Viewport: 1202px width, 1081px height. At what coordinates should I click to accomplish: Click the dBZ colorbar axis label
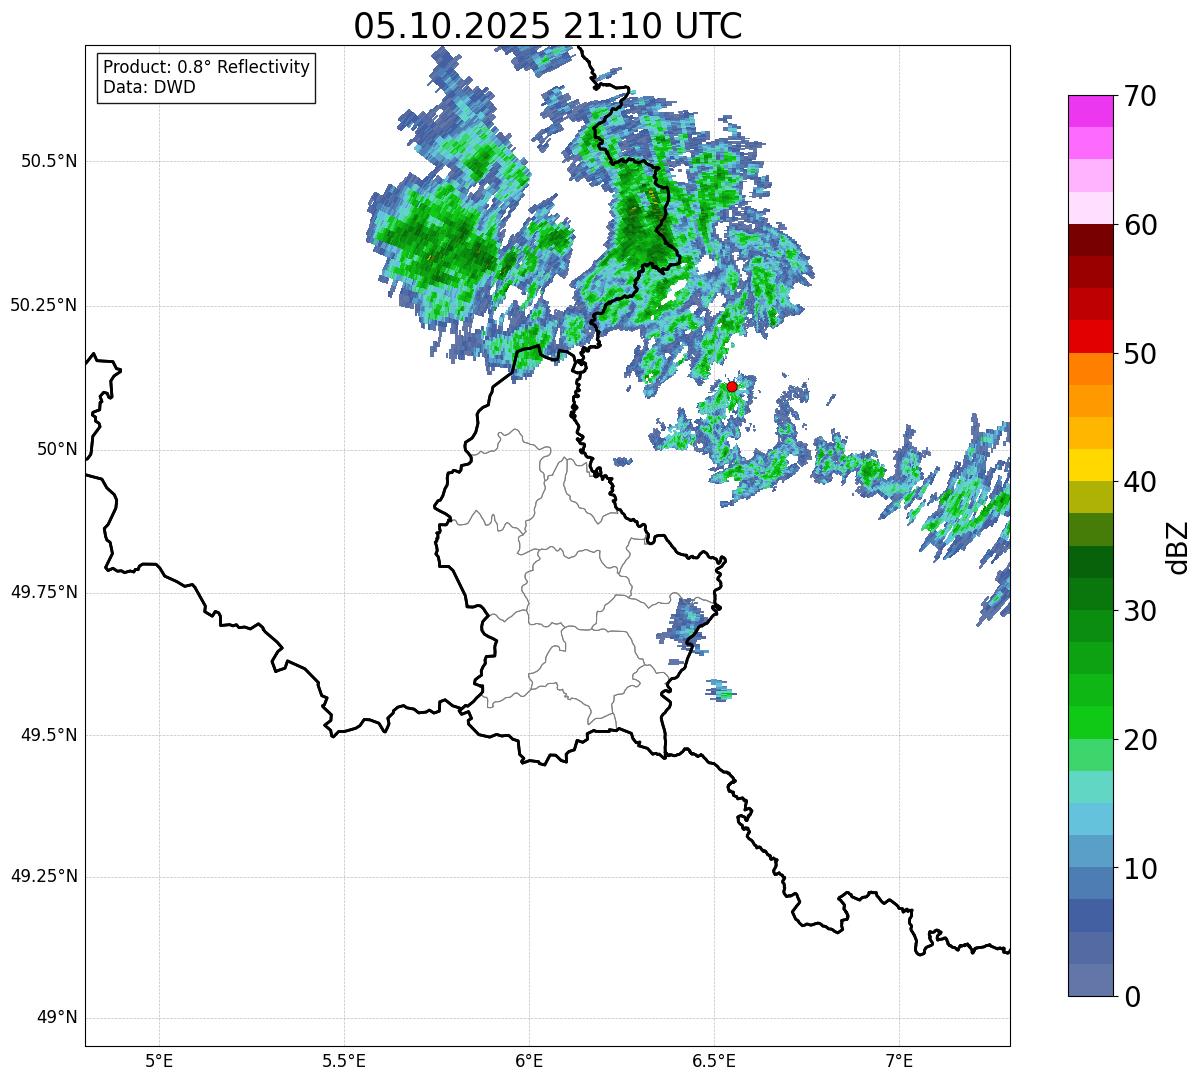coord(1178,547)
